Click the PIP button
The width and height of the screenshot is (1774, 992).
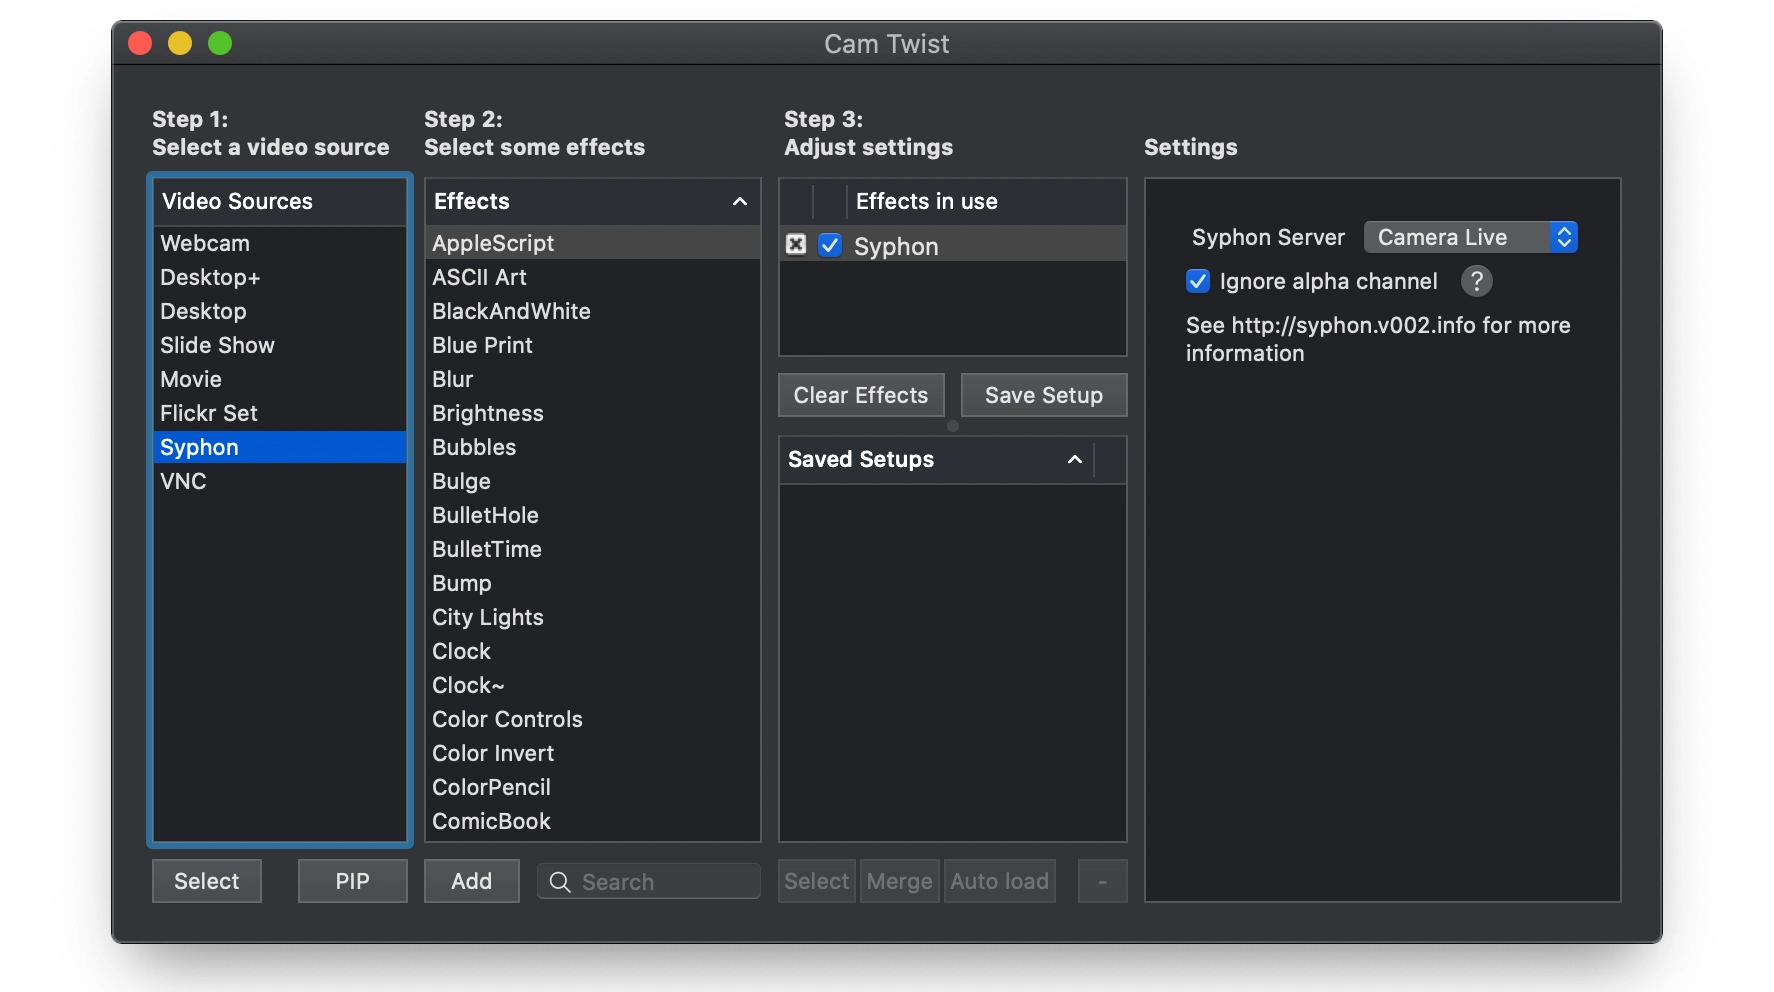[x=352, y=881]
